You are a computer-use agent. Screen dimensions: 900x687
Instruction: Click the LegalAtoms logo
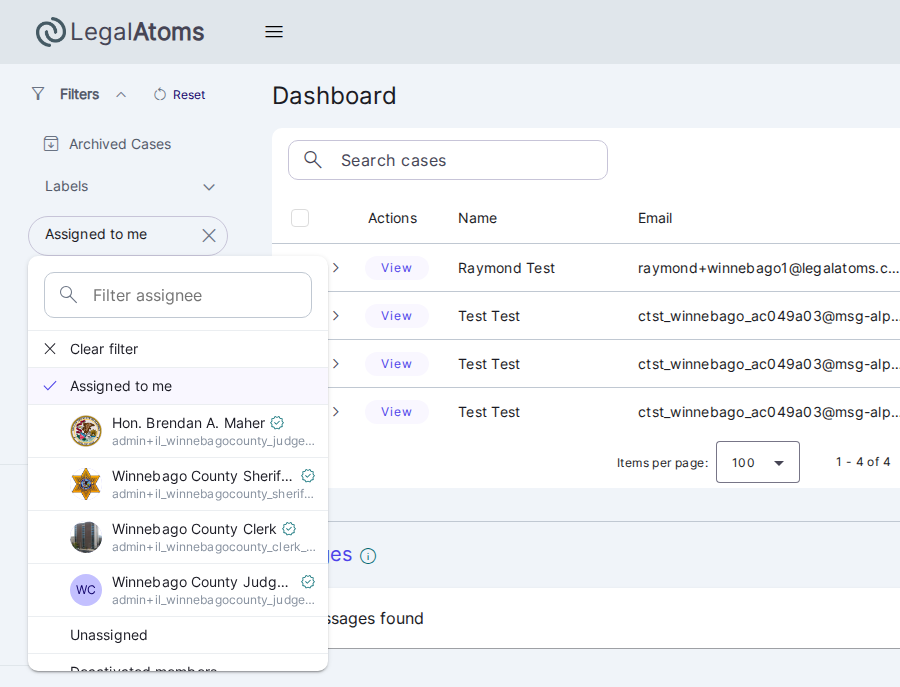120,32
